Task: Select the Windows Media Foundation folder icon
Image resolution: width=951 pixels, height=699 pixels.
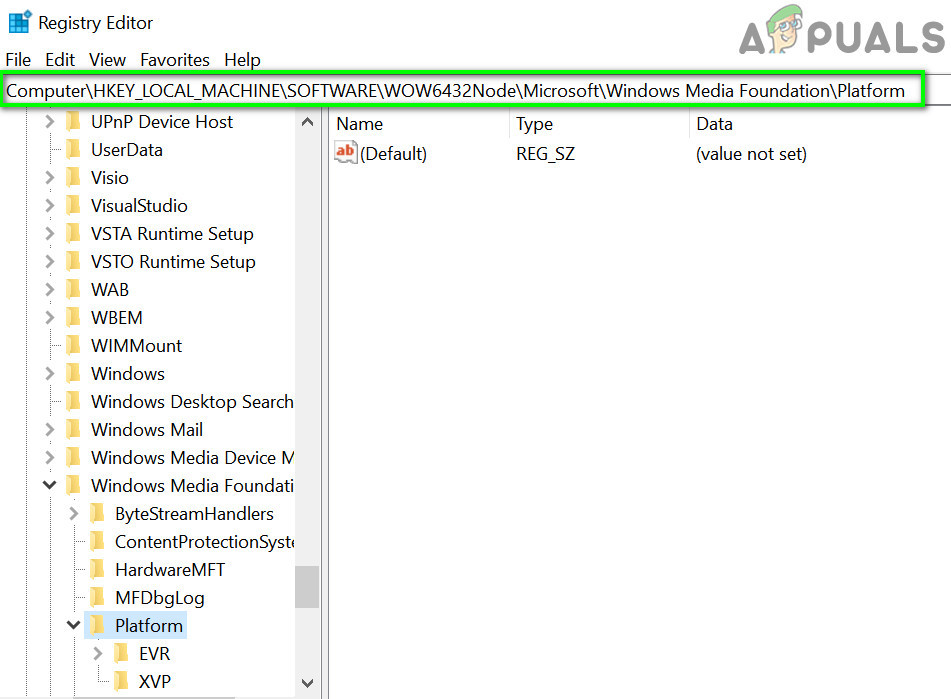Action: 73,485
